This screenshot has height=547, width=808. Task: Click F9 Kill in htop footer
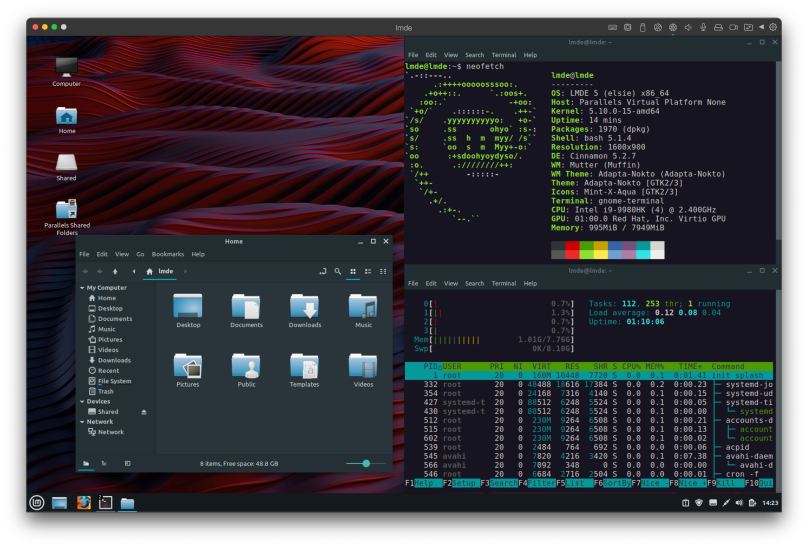tap(726, 483)
